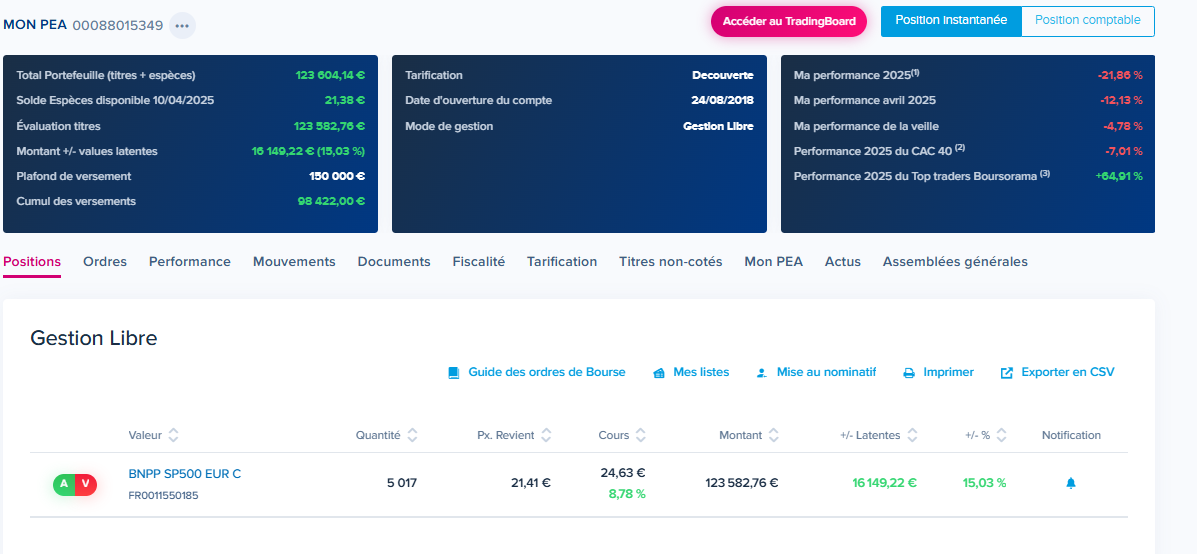Open Guide des ordres de Bourse link
Viewport: 1197px width, 554px height.
[547, 372]
